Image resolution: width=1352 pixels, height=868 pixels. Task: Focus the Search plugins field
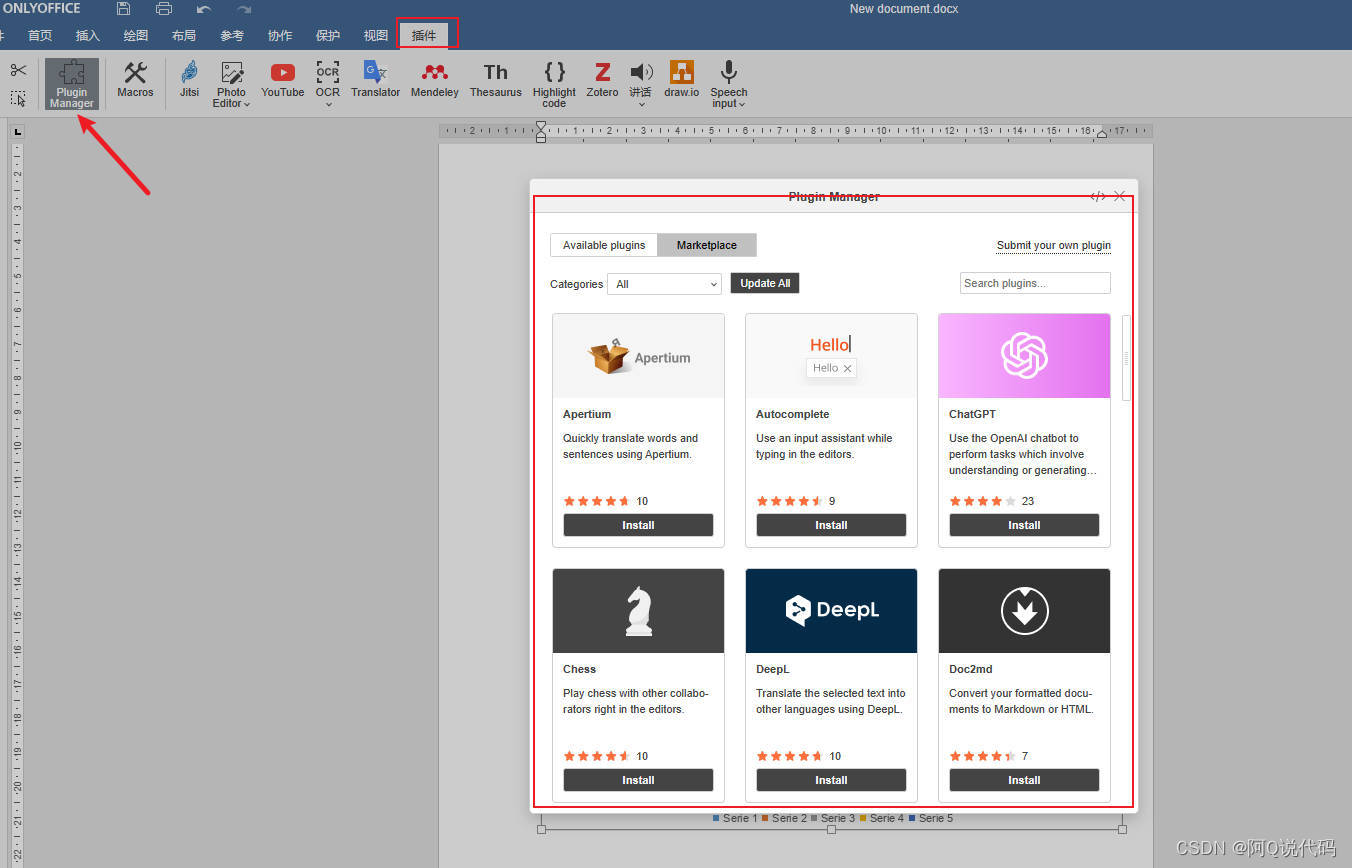click(x=1035, y=283)
